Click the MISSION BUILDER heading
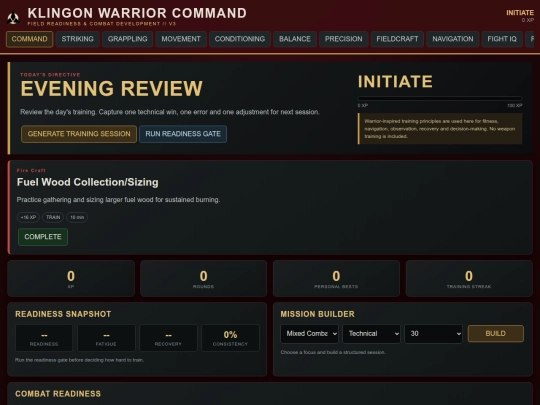540x405 pixels. coord(317,314)
